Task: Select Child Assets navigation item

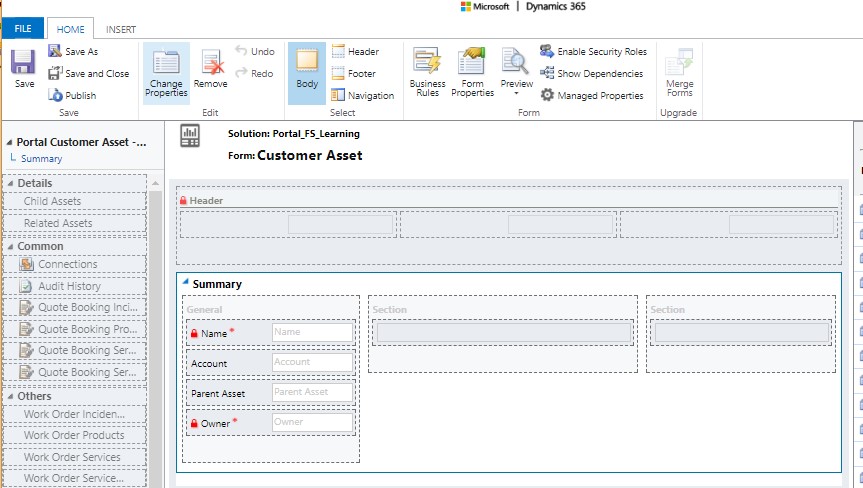Action: [75, 201]
